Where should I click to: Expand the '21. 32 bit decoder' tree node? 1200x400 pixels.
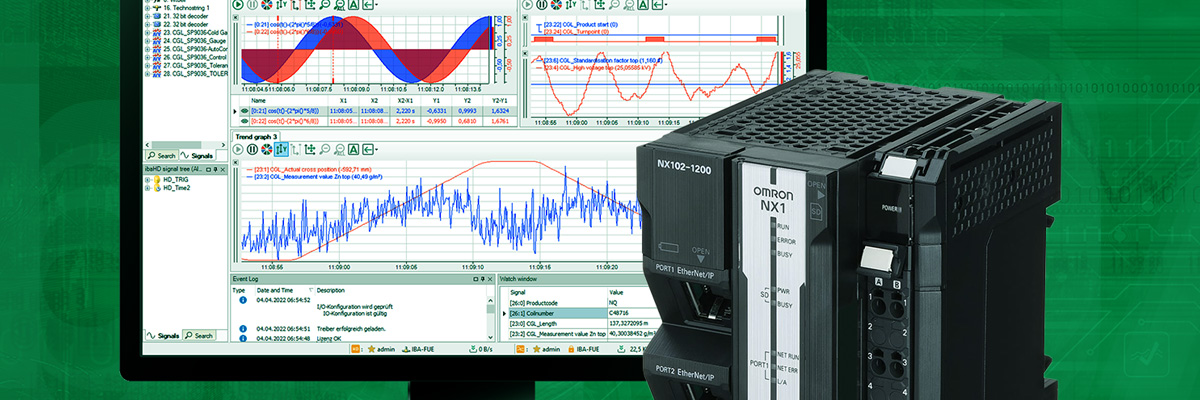(148, 16)
